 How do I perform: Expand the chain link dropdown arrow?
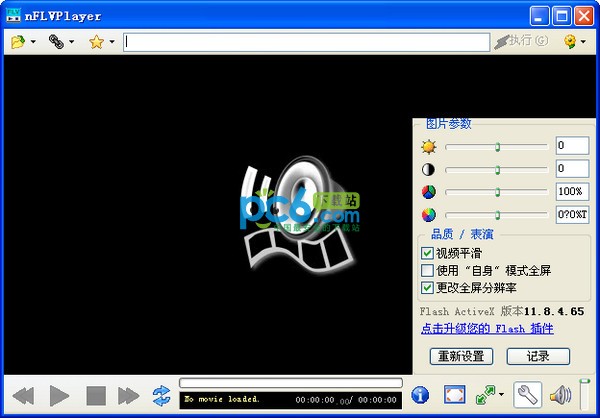72,42
